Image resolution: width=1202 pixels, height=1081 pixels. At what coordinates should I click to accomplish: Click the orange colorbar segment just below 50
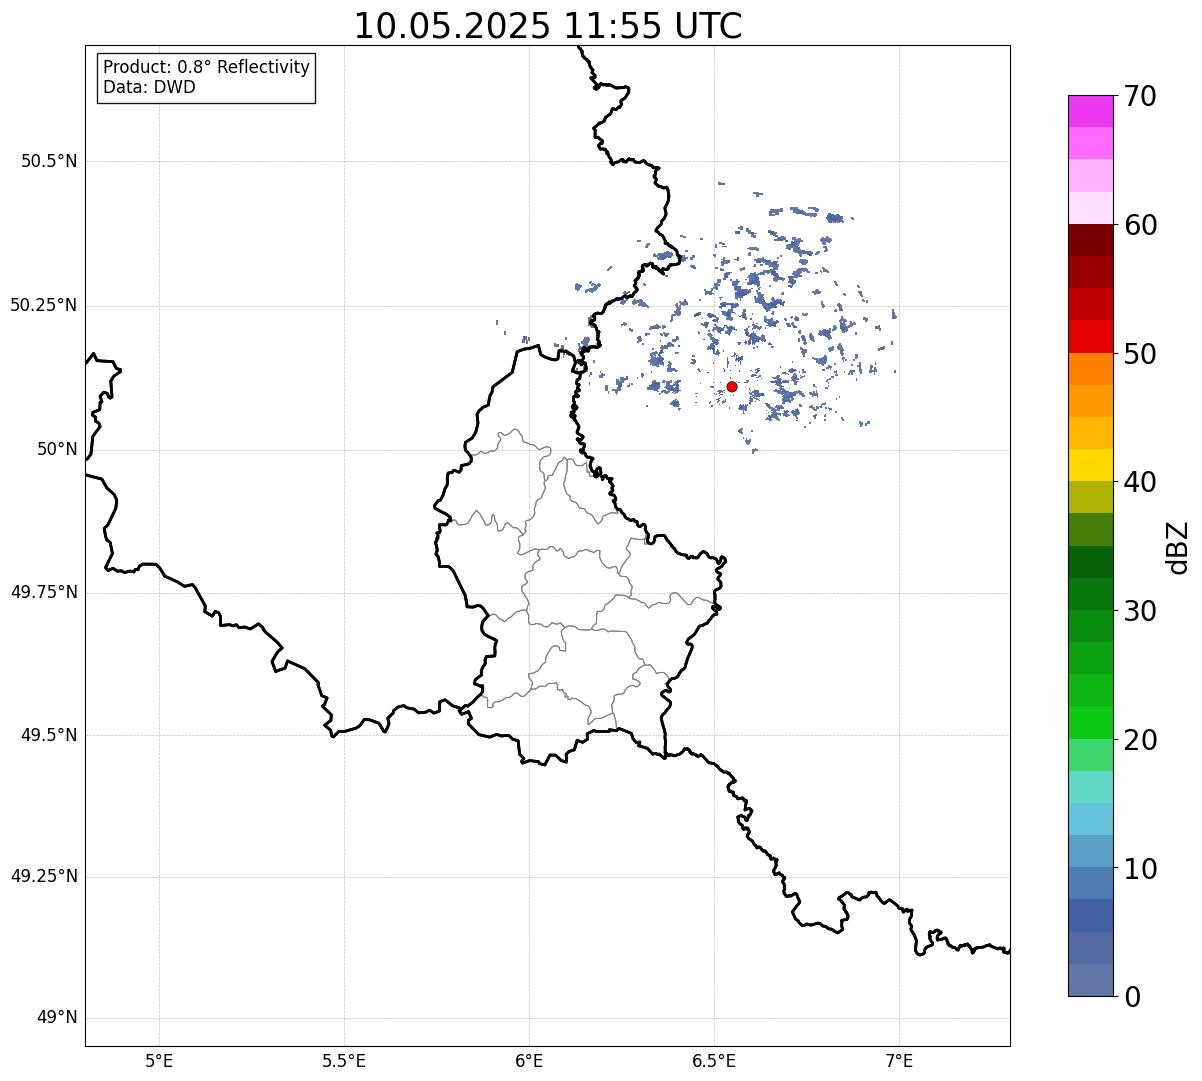[x=1090, y=369]
